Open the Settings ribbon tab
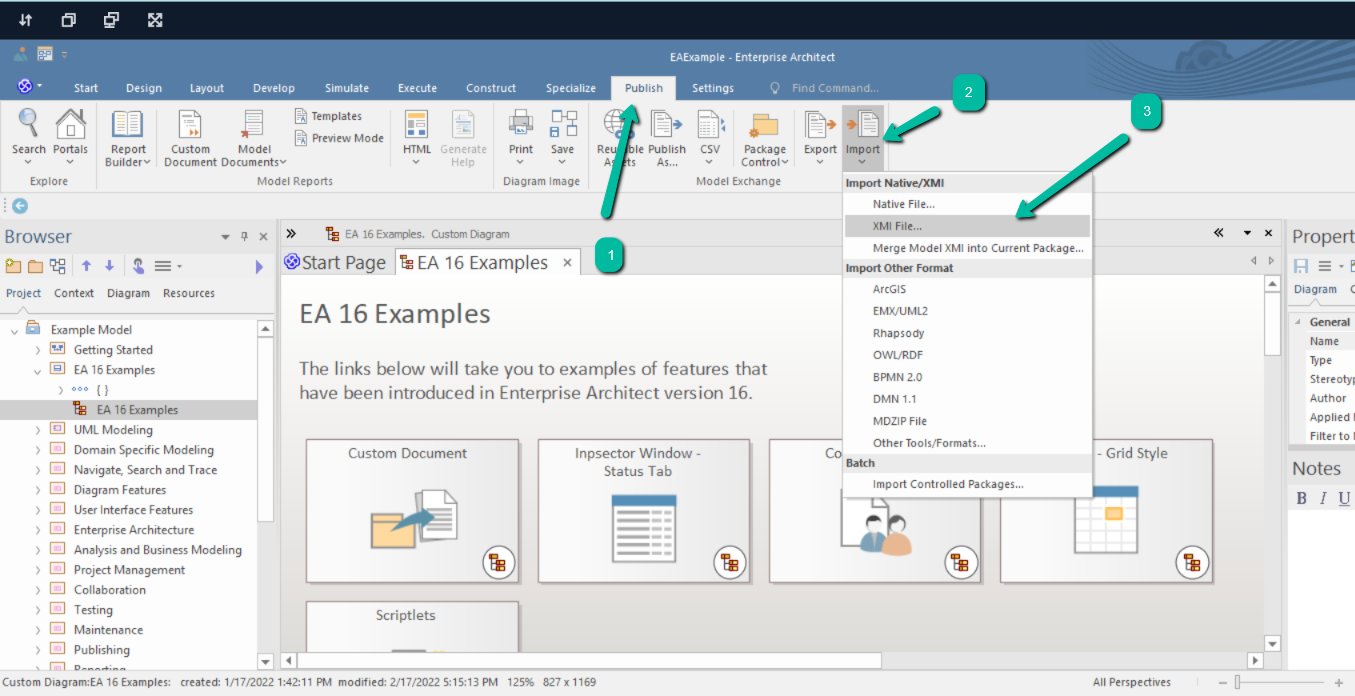 pos(713,88)
